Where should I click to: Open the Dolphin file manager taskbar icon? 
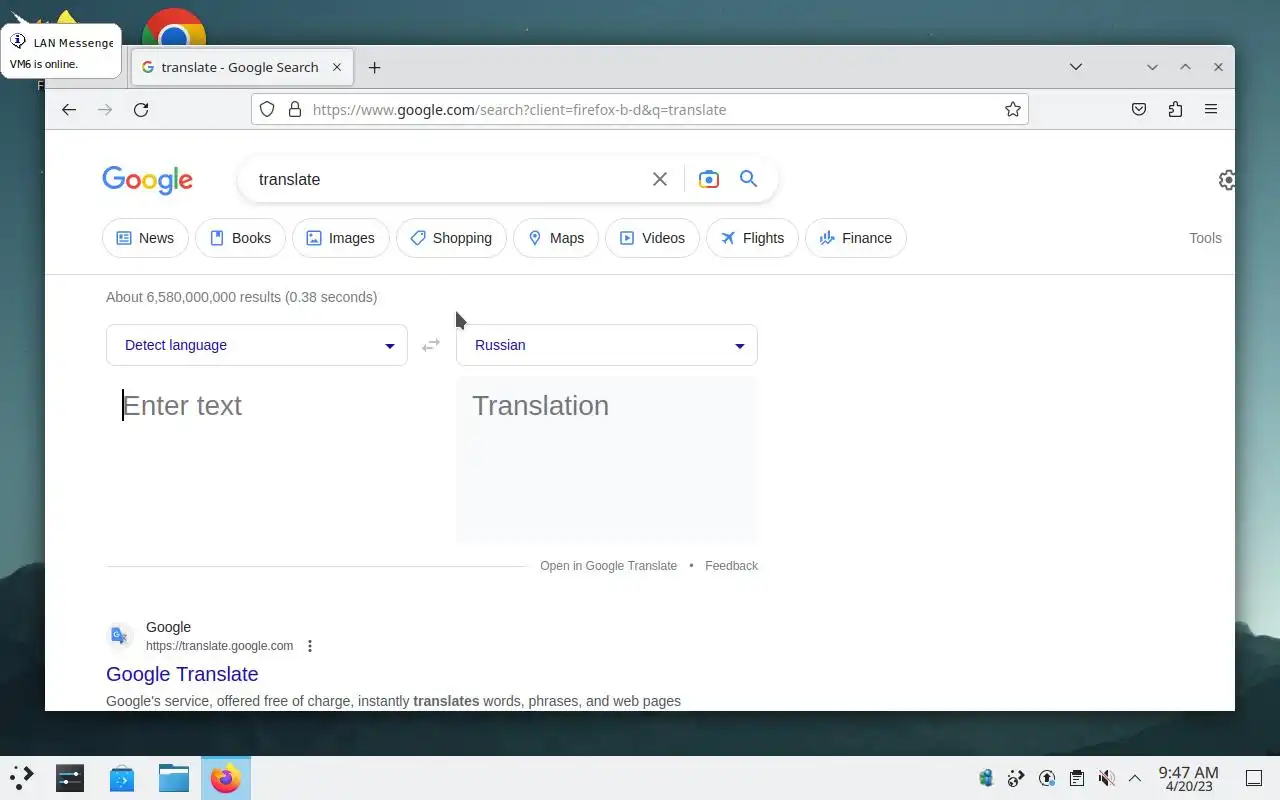174,778
